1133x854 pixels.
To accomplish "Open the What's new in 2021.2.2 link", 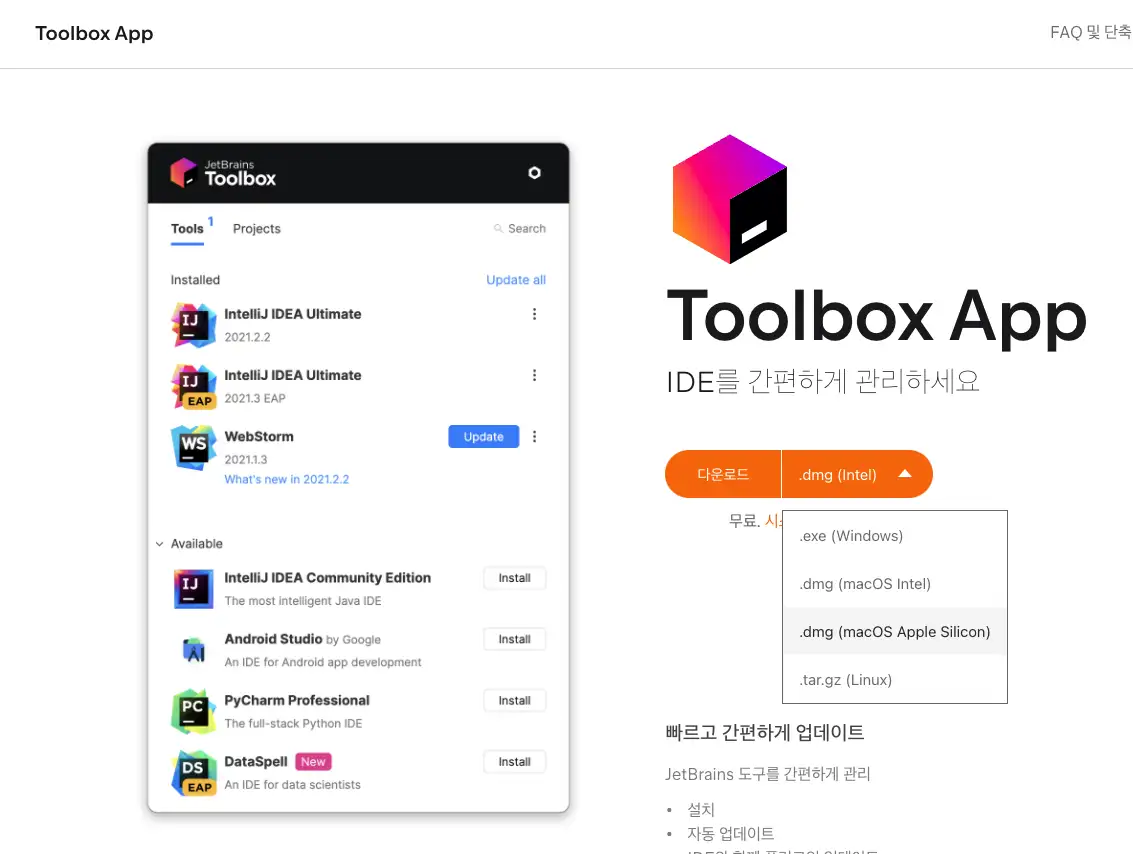I will (x=286, y=479).
